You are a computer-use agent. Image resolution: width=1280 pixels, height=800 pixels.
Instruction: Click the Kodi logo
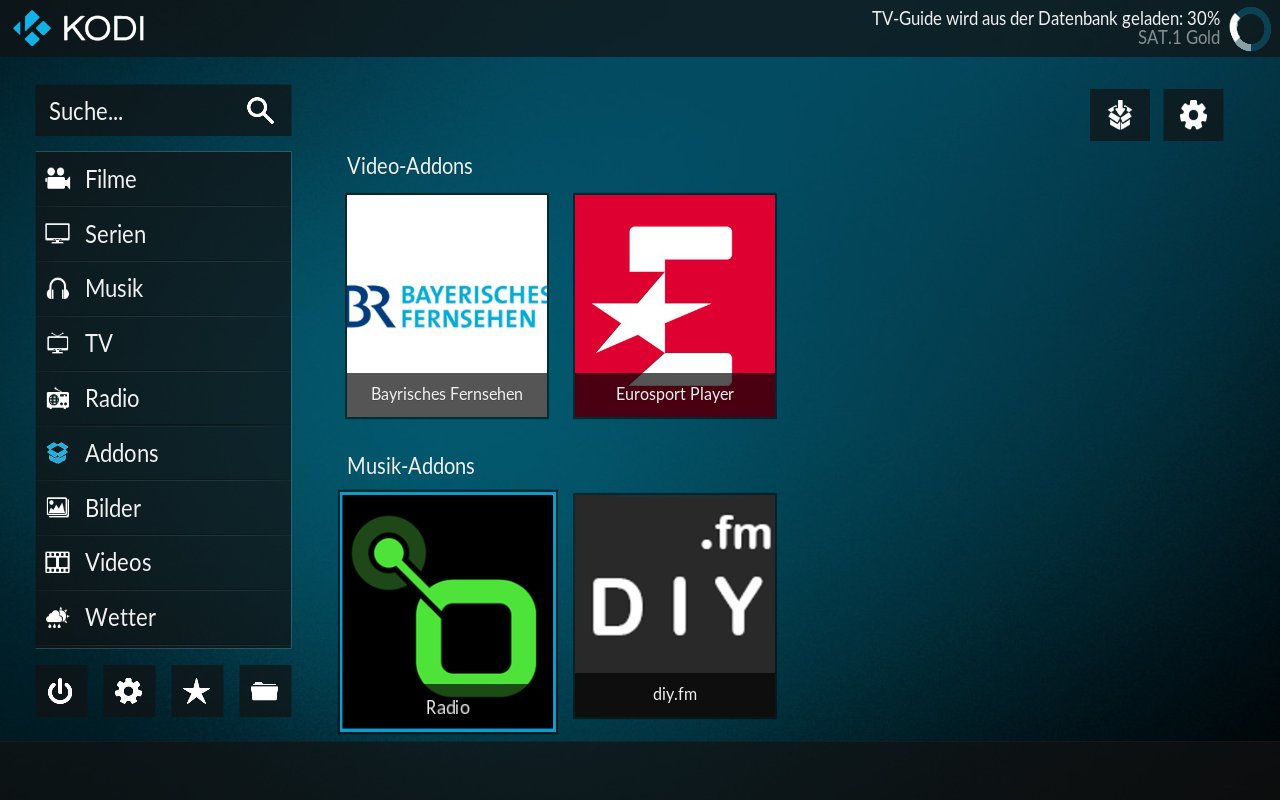point(79,28)
